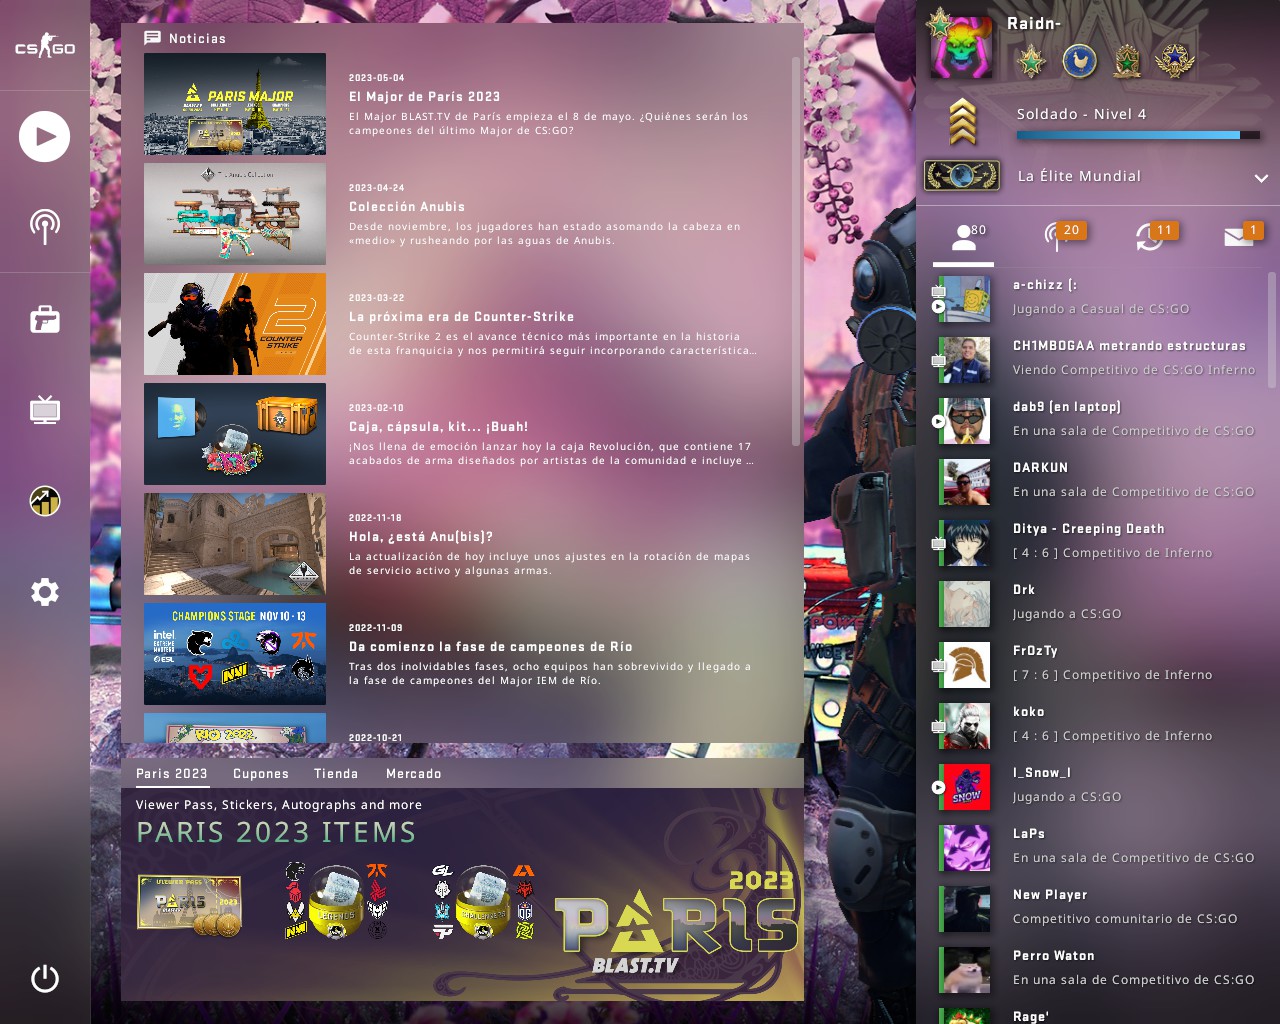Click the news panel scrollbar
The width and height of the screenshot is (1280, 1024).
796,250
